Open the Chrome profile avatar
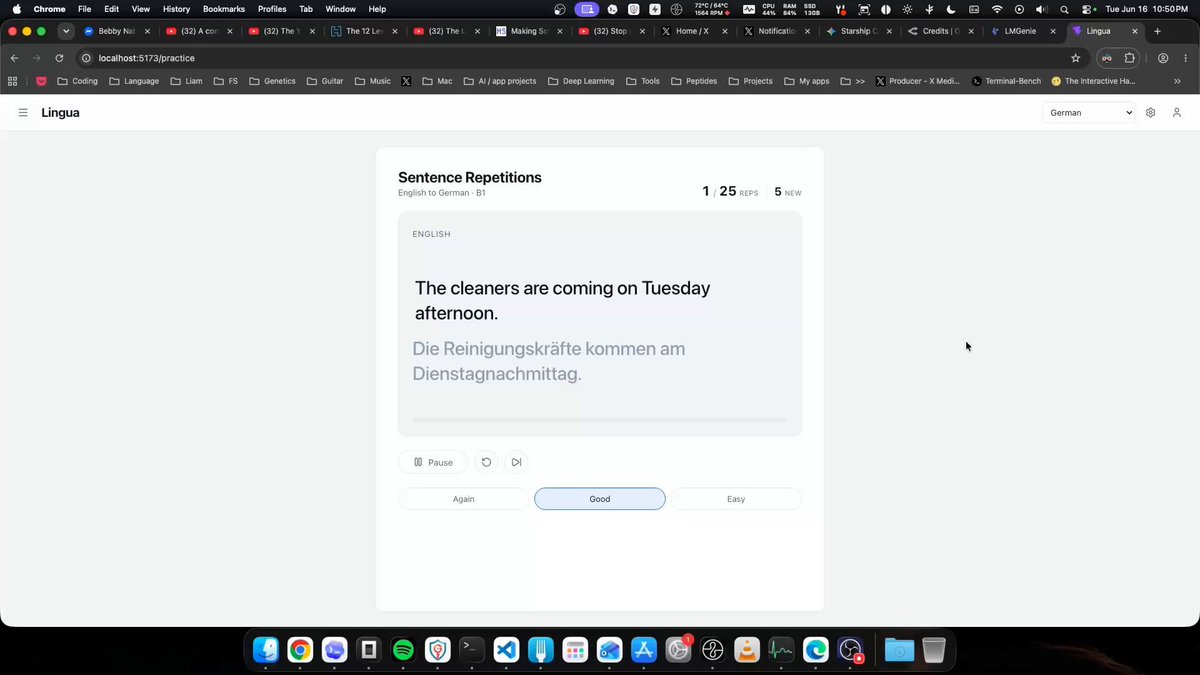 click(1163, 58)
